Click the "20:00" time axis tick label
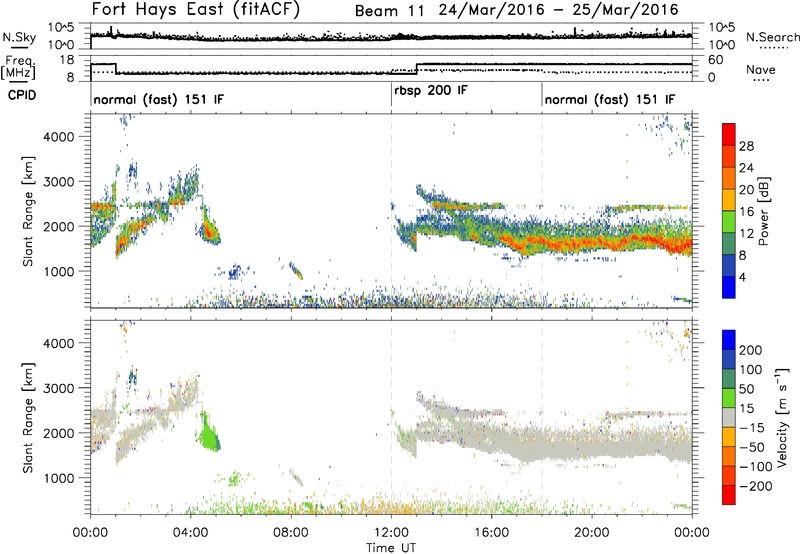Screen dimensions: 800x554 [x=592, y=533]
